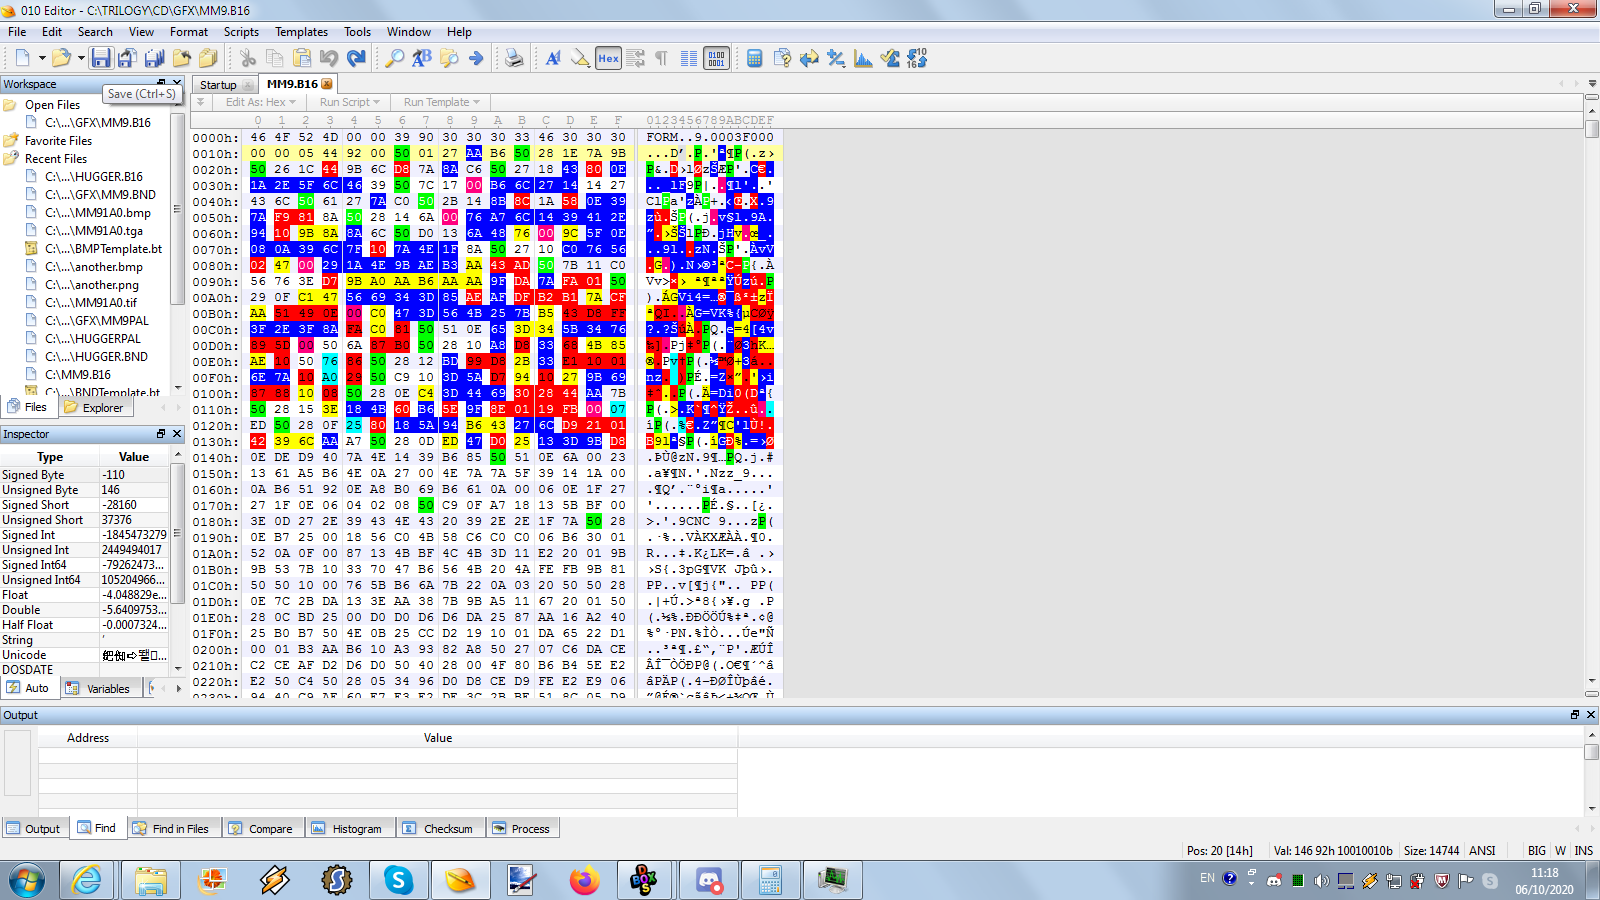Open the Templates menu

[302, 32]
